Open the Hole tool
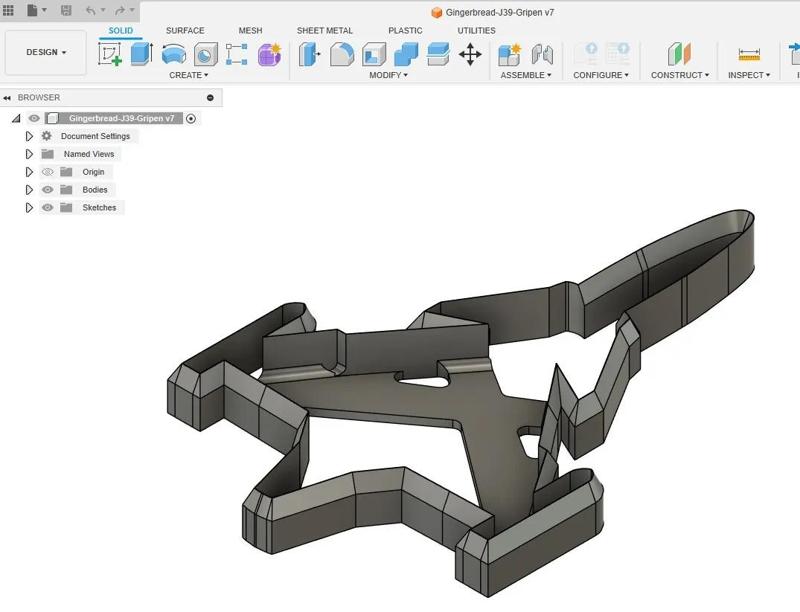Viewport: 800px width, 612px height. 205,53
